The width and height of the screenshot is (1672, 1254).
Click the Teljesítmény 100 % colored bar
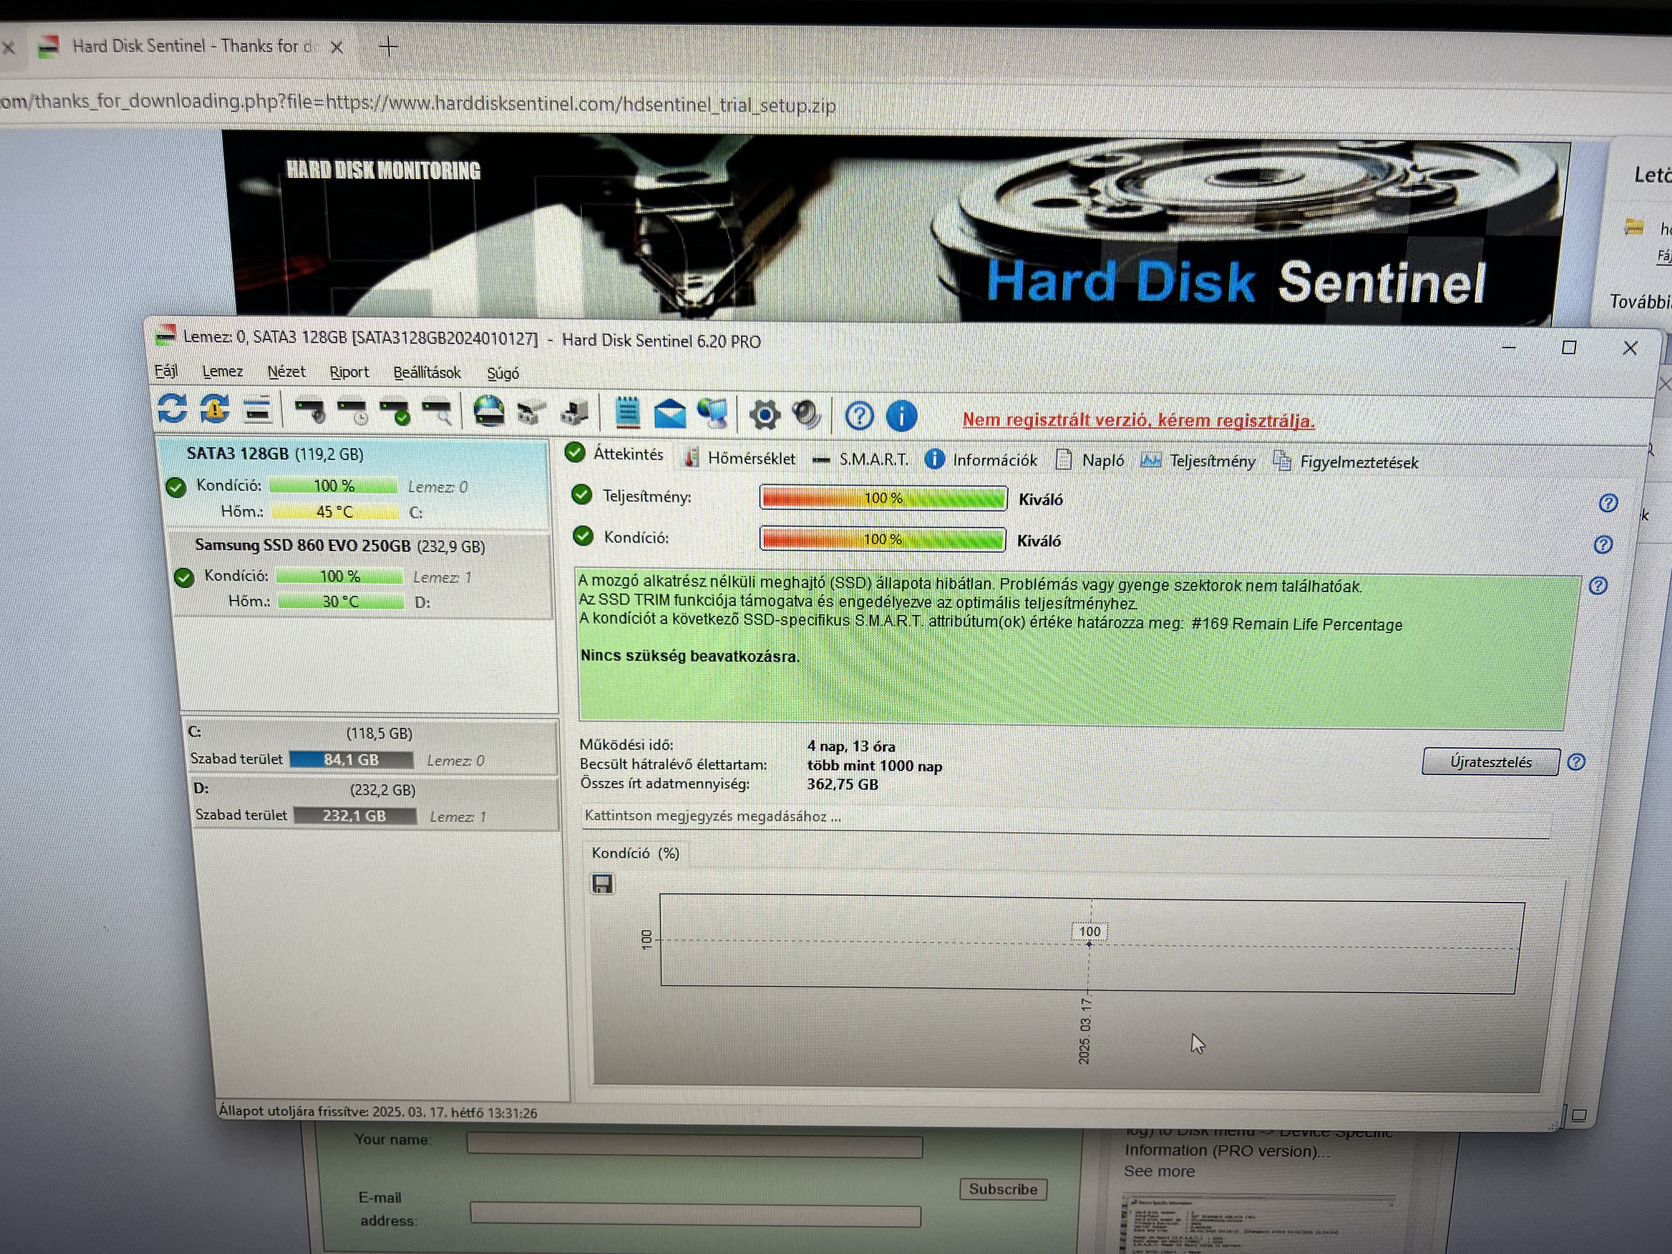pyautogui.click(x=883, y=498)
